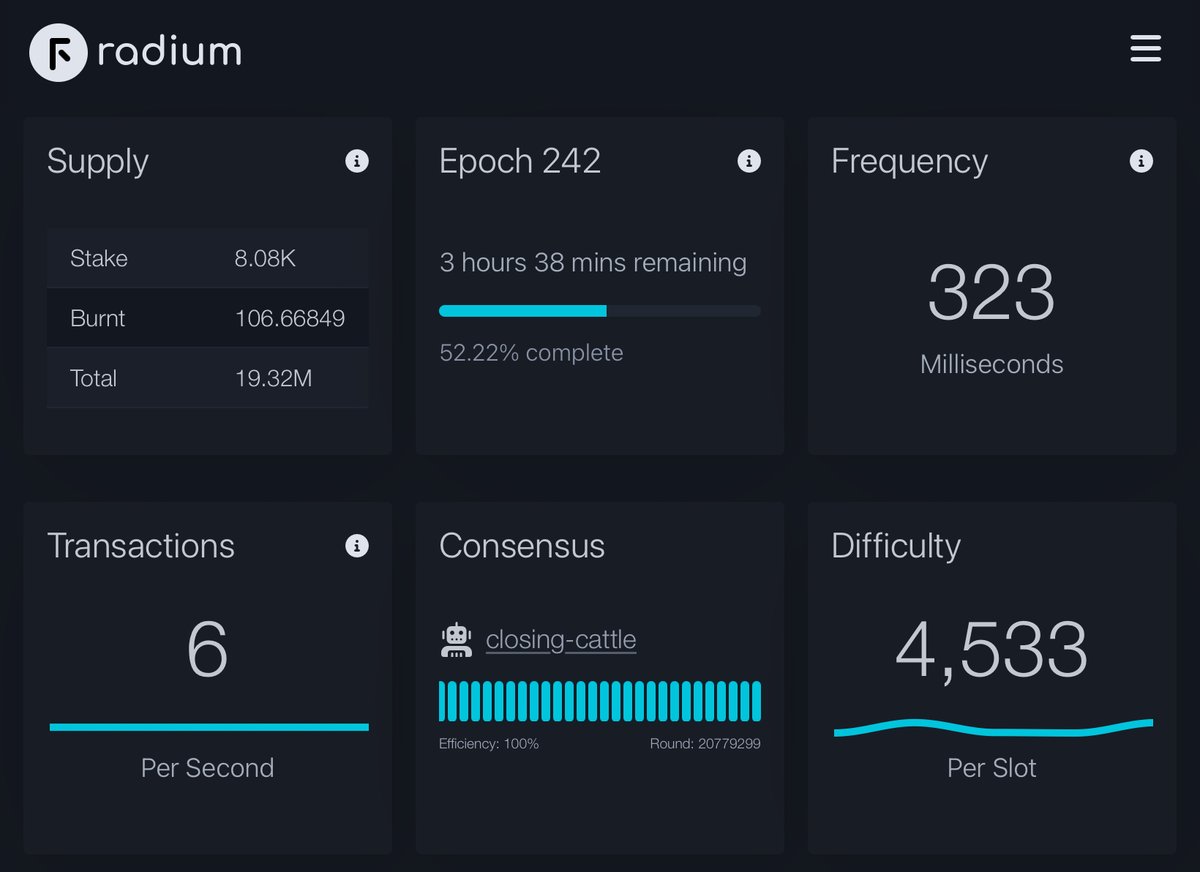Click the Per Slot label
The height and width of the screenshot is (872, 1200).
[x=992, y=768]
